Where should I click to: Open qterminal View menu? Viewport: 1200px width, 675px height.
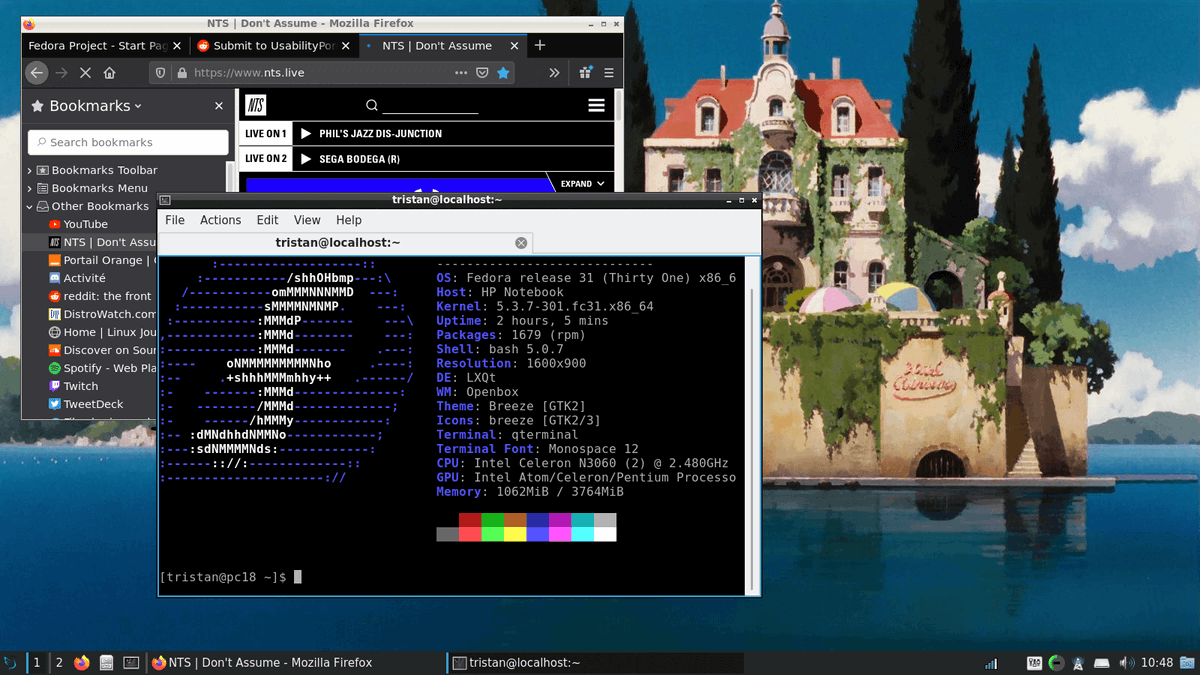coord(307,220)
